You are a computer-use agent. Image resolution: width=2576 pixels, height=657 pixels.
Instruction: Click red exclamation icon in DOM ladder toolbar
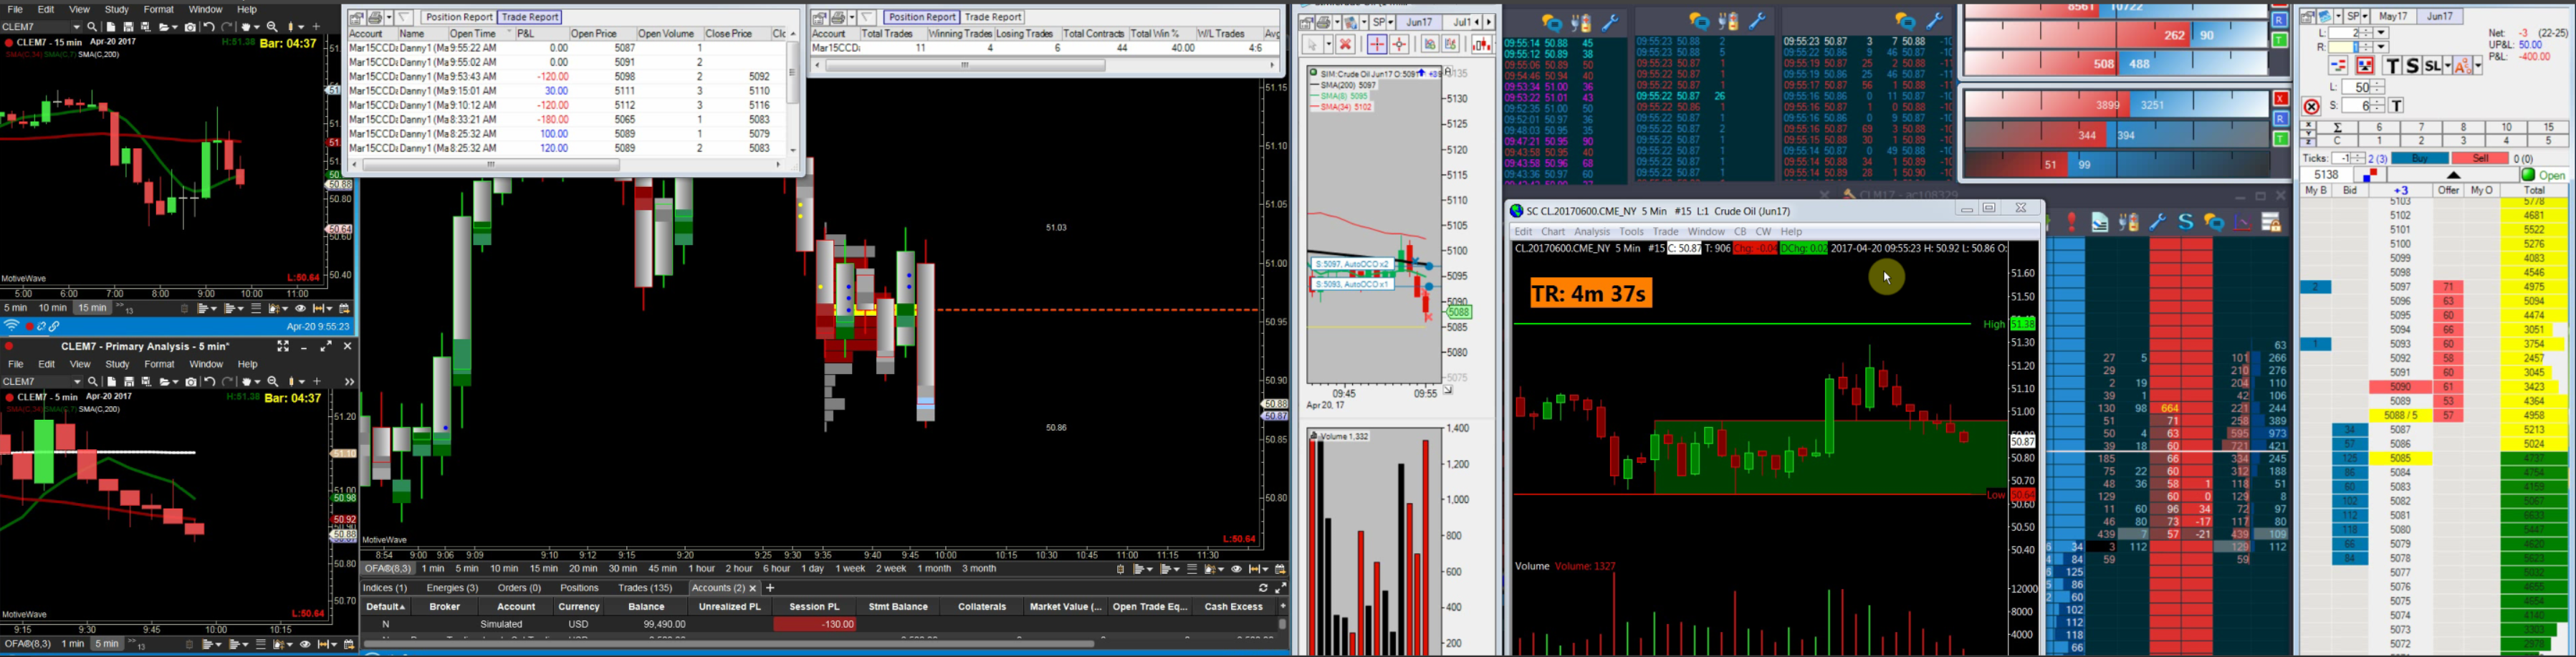[2071, 222]
